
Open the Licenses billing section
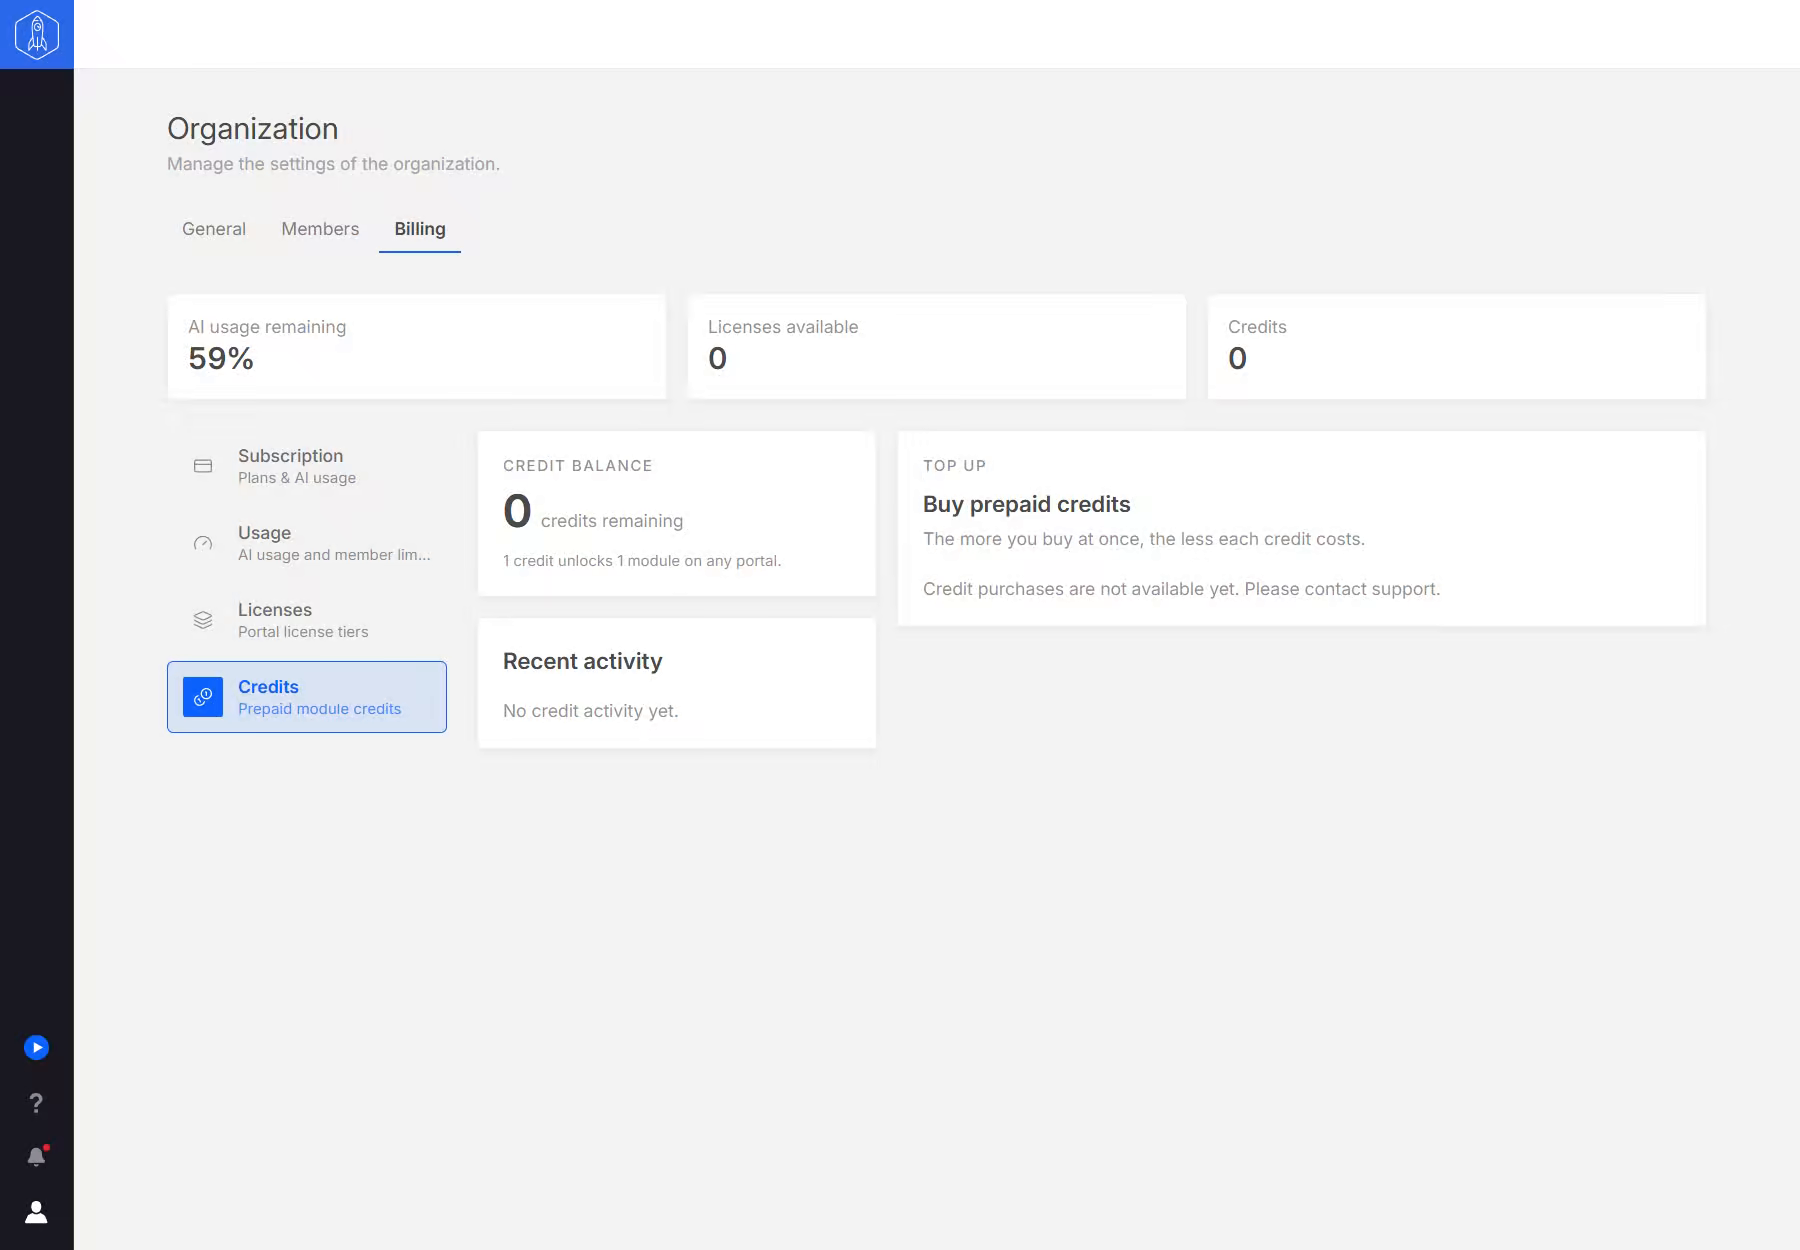307,620
